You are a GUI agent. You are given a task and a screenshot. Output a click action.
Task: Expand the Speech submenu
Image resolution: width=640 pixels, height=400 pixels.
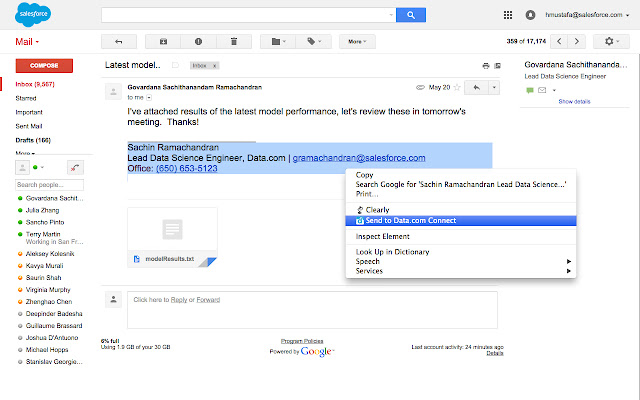tap(461, 261)
